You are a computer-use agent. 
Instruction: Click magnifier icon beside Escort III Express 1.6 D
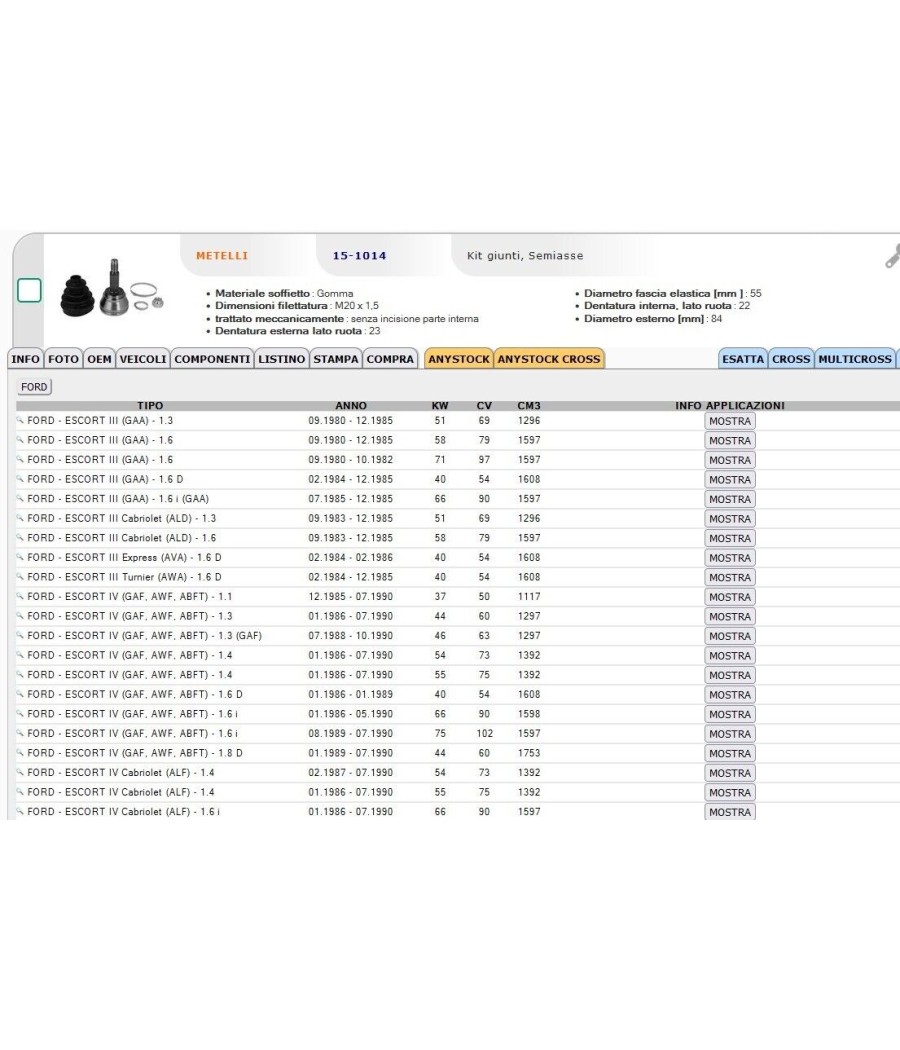coord(20,557)
